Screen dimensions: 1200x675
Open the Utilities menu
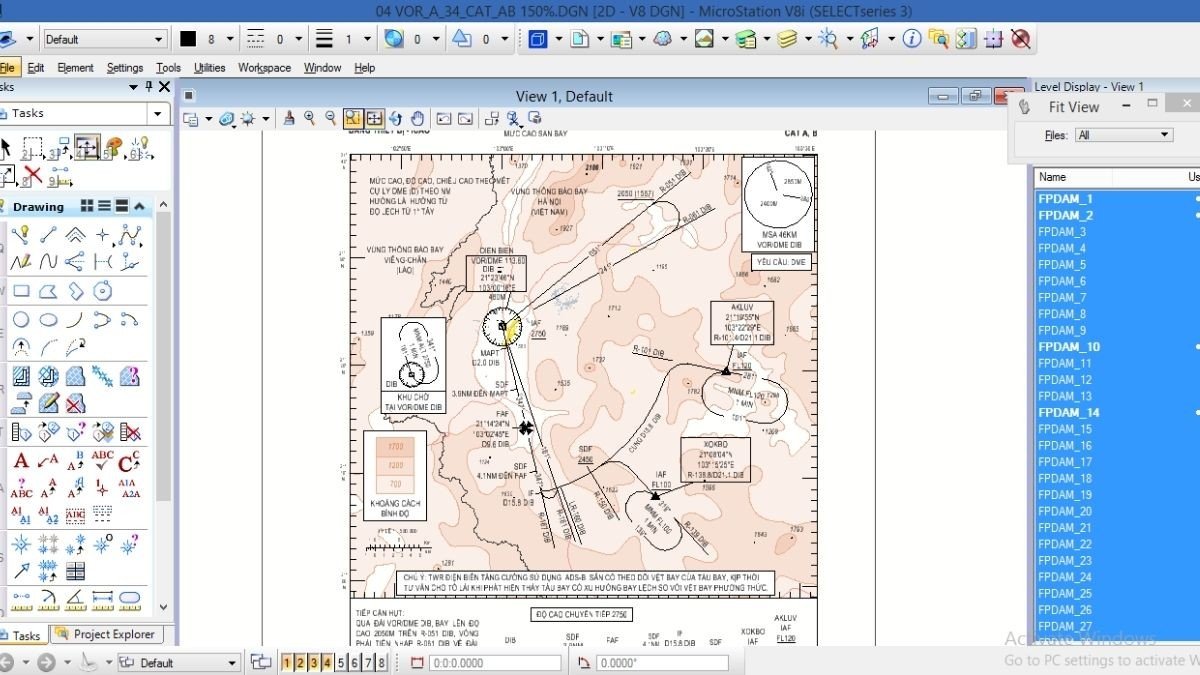pyautogui.click(x=210, y=68)
